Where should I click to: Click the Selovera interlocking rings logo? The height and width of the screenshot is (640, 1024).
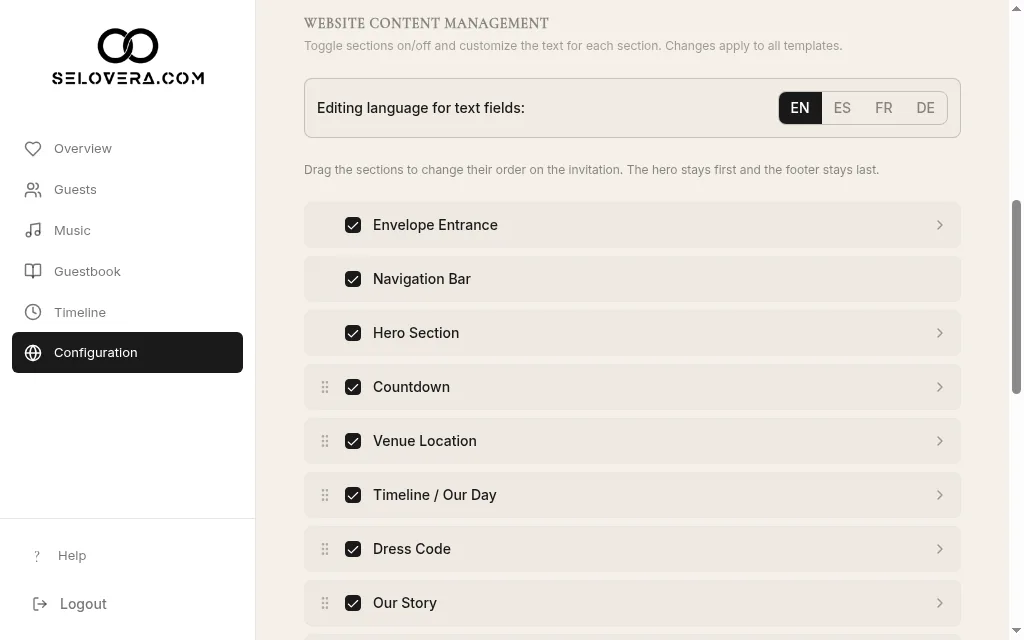(x=128, y=46)
